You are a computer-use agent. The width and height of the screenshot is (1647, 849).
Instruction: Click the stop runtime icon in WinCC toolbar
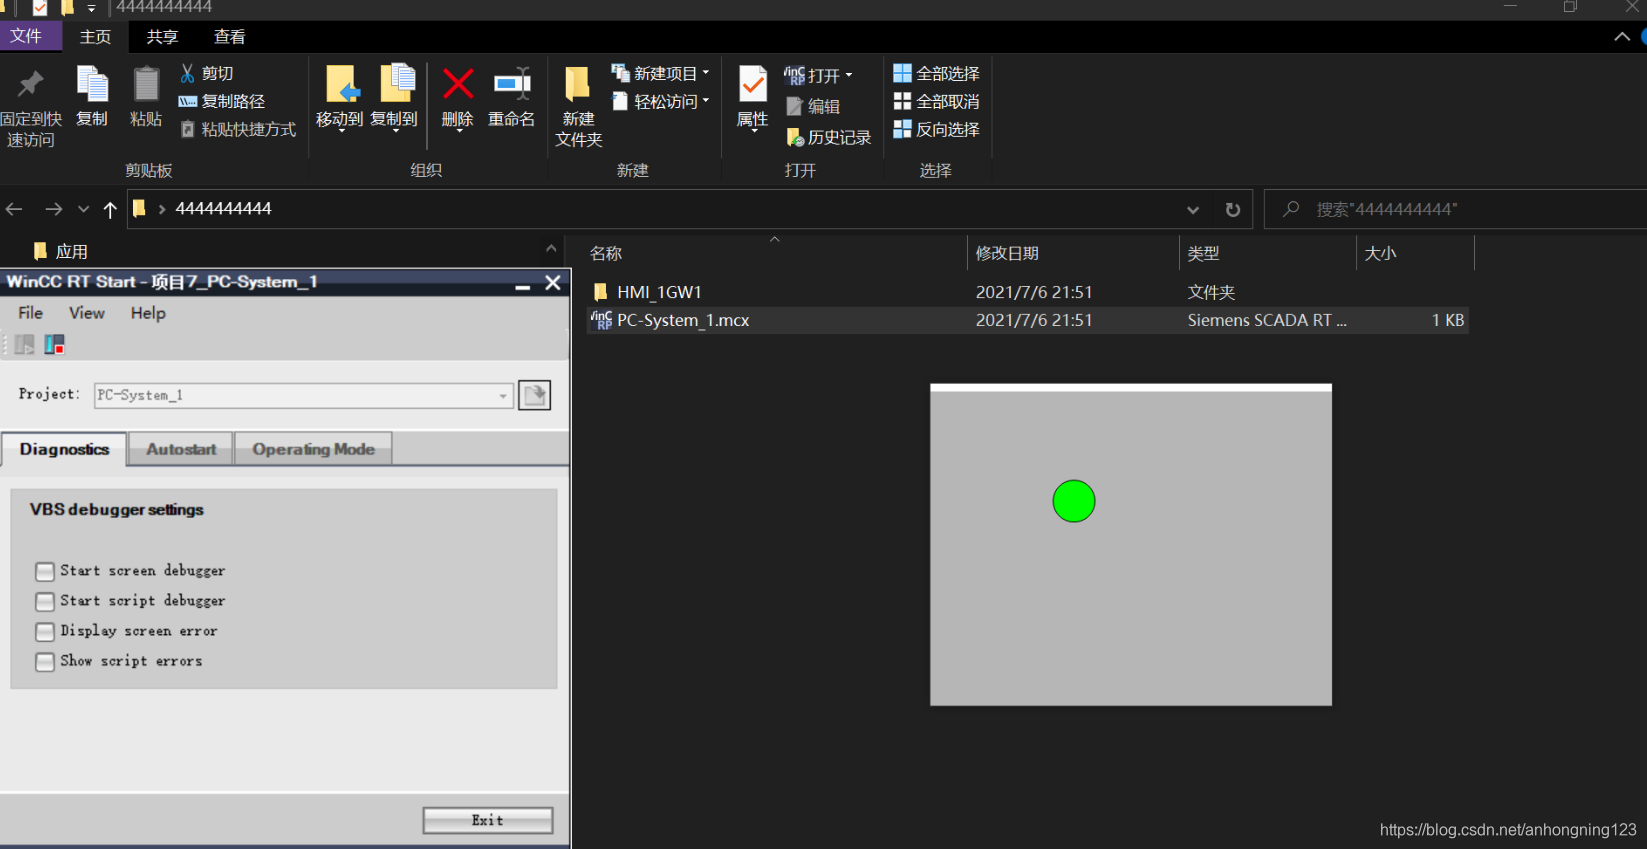[x=54, y=345]
